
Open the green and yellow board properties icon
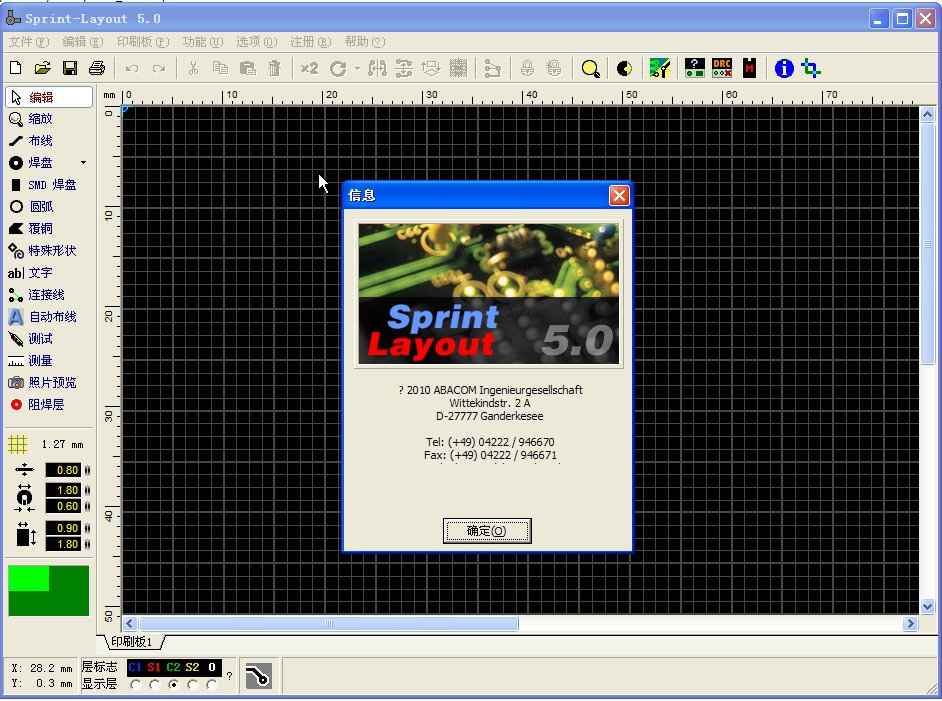click(660, 68)
